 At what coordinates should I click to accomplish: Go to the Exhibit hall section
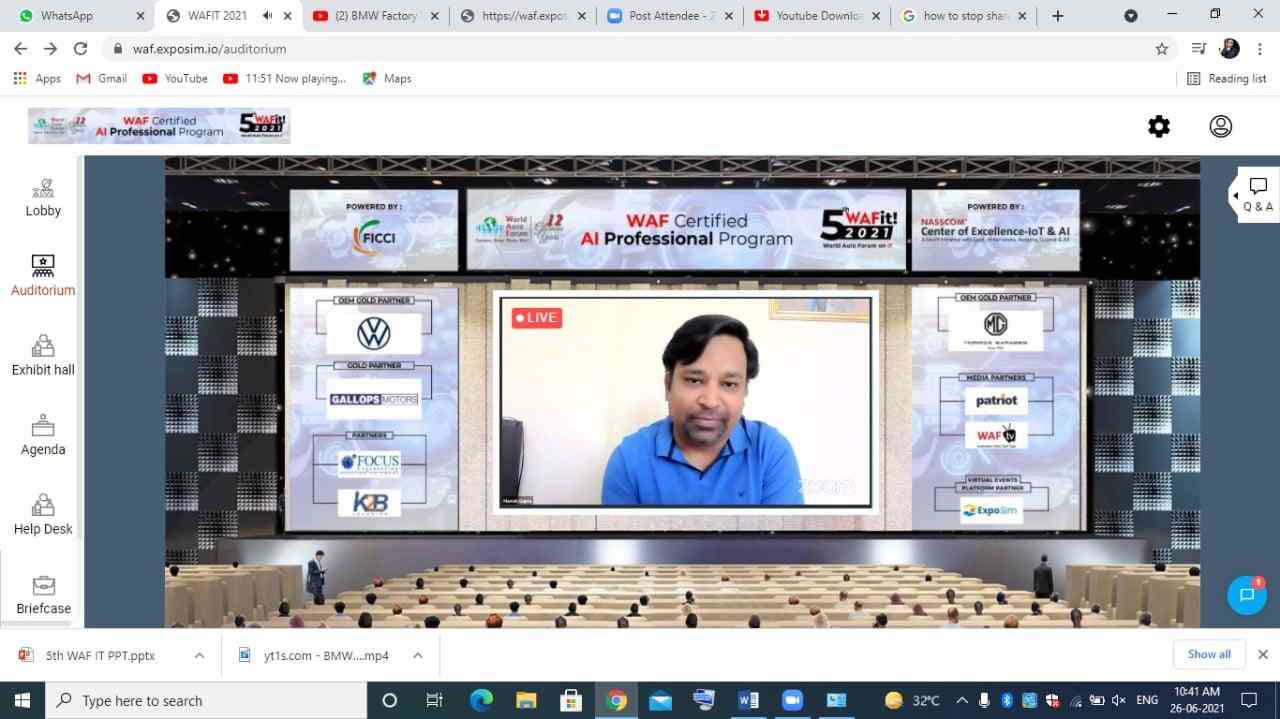(43, 356)
